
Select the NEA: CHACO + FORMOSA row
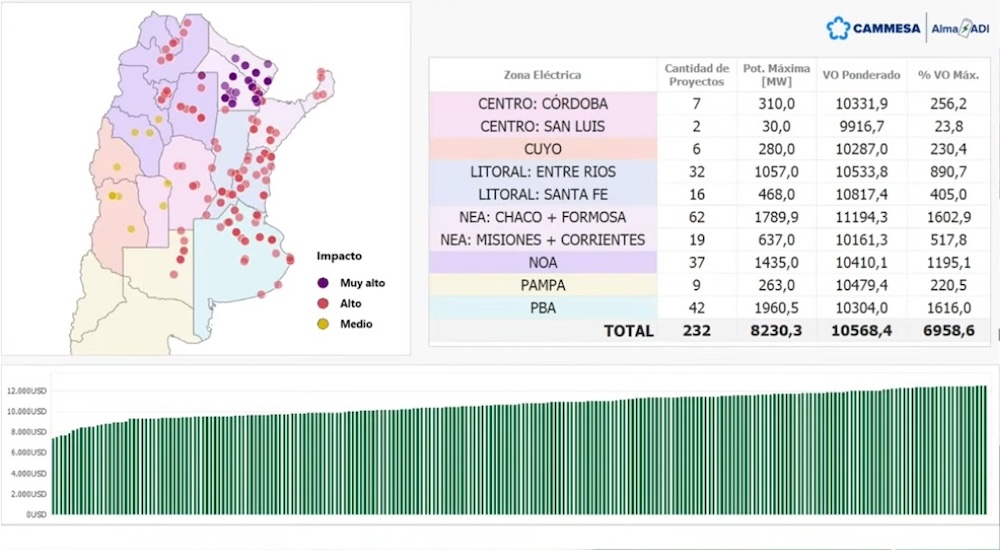pyautogui.click(x=710, y=217)
